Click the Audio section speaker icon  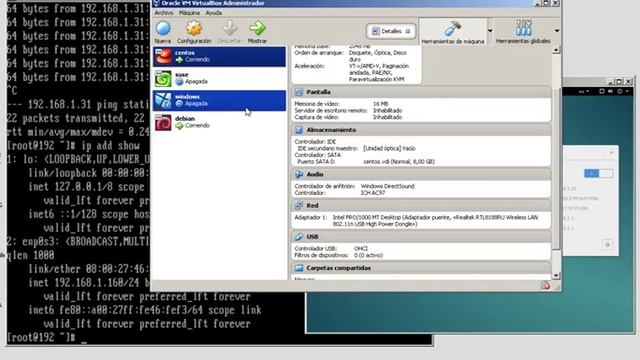point(299,174)
